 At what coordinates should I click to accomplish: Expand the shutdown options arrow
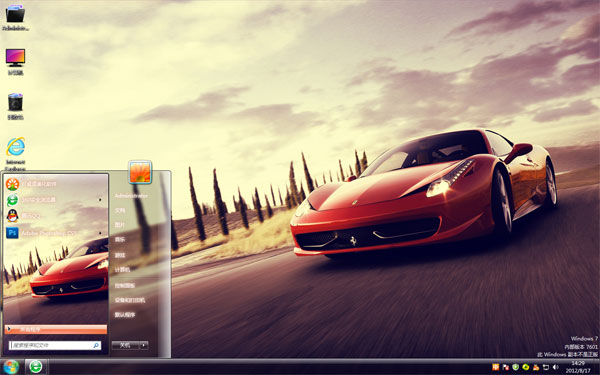(x=144, y=345)
